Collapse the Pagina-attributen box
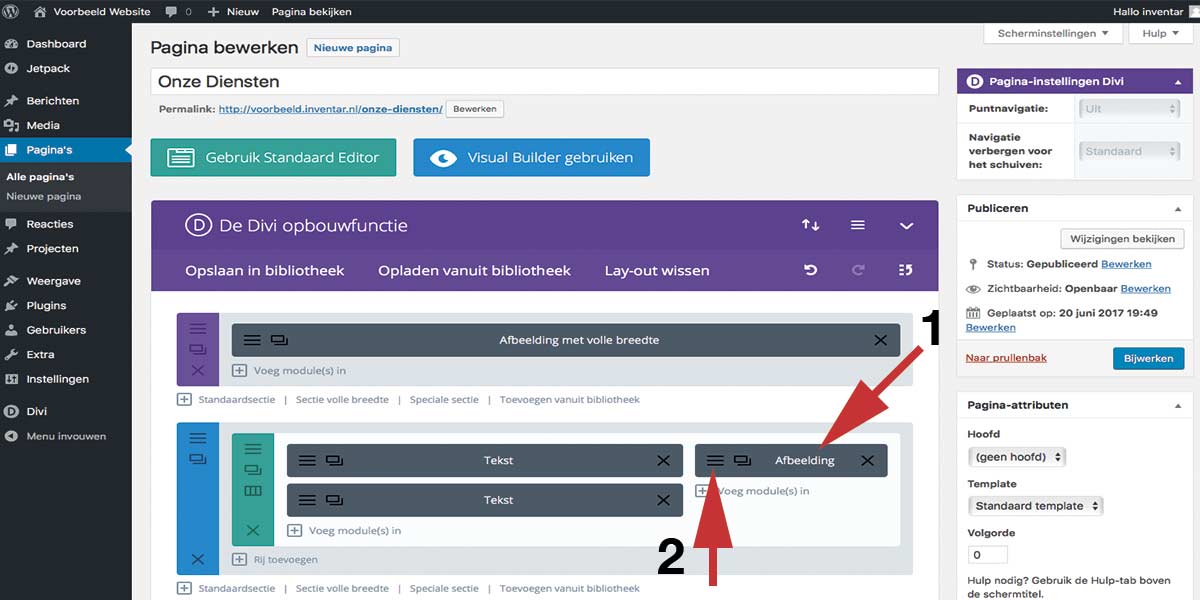Image resolution: width=1200 pixels, height=600 pixels. pyautogui.click(x=1177, y=405)
